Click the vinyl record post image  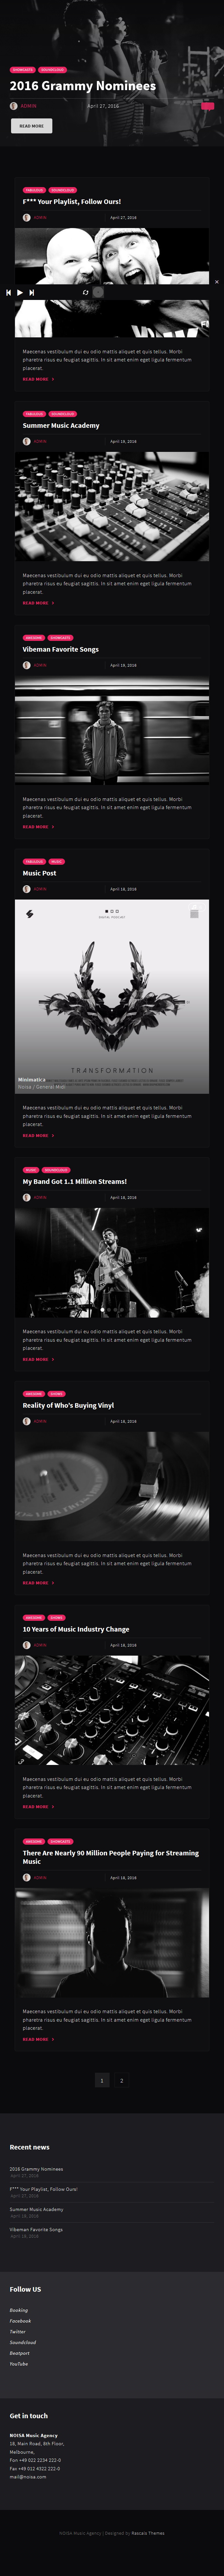[112, 1486]
